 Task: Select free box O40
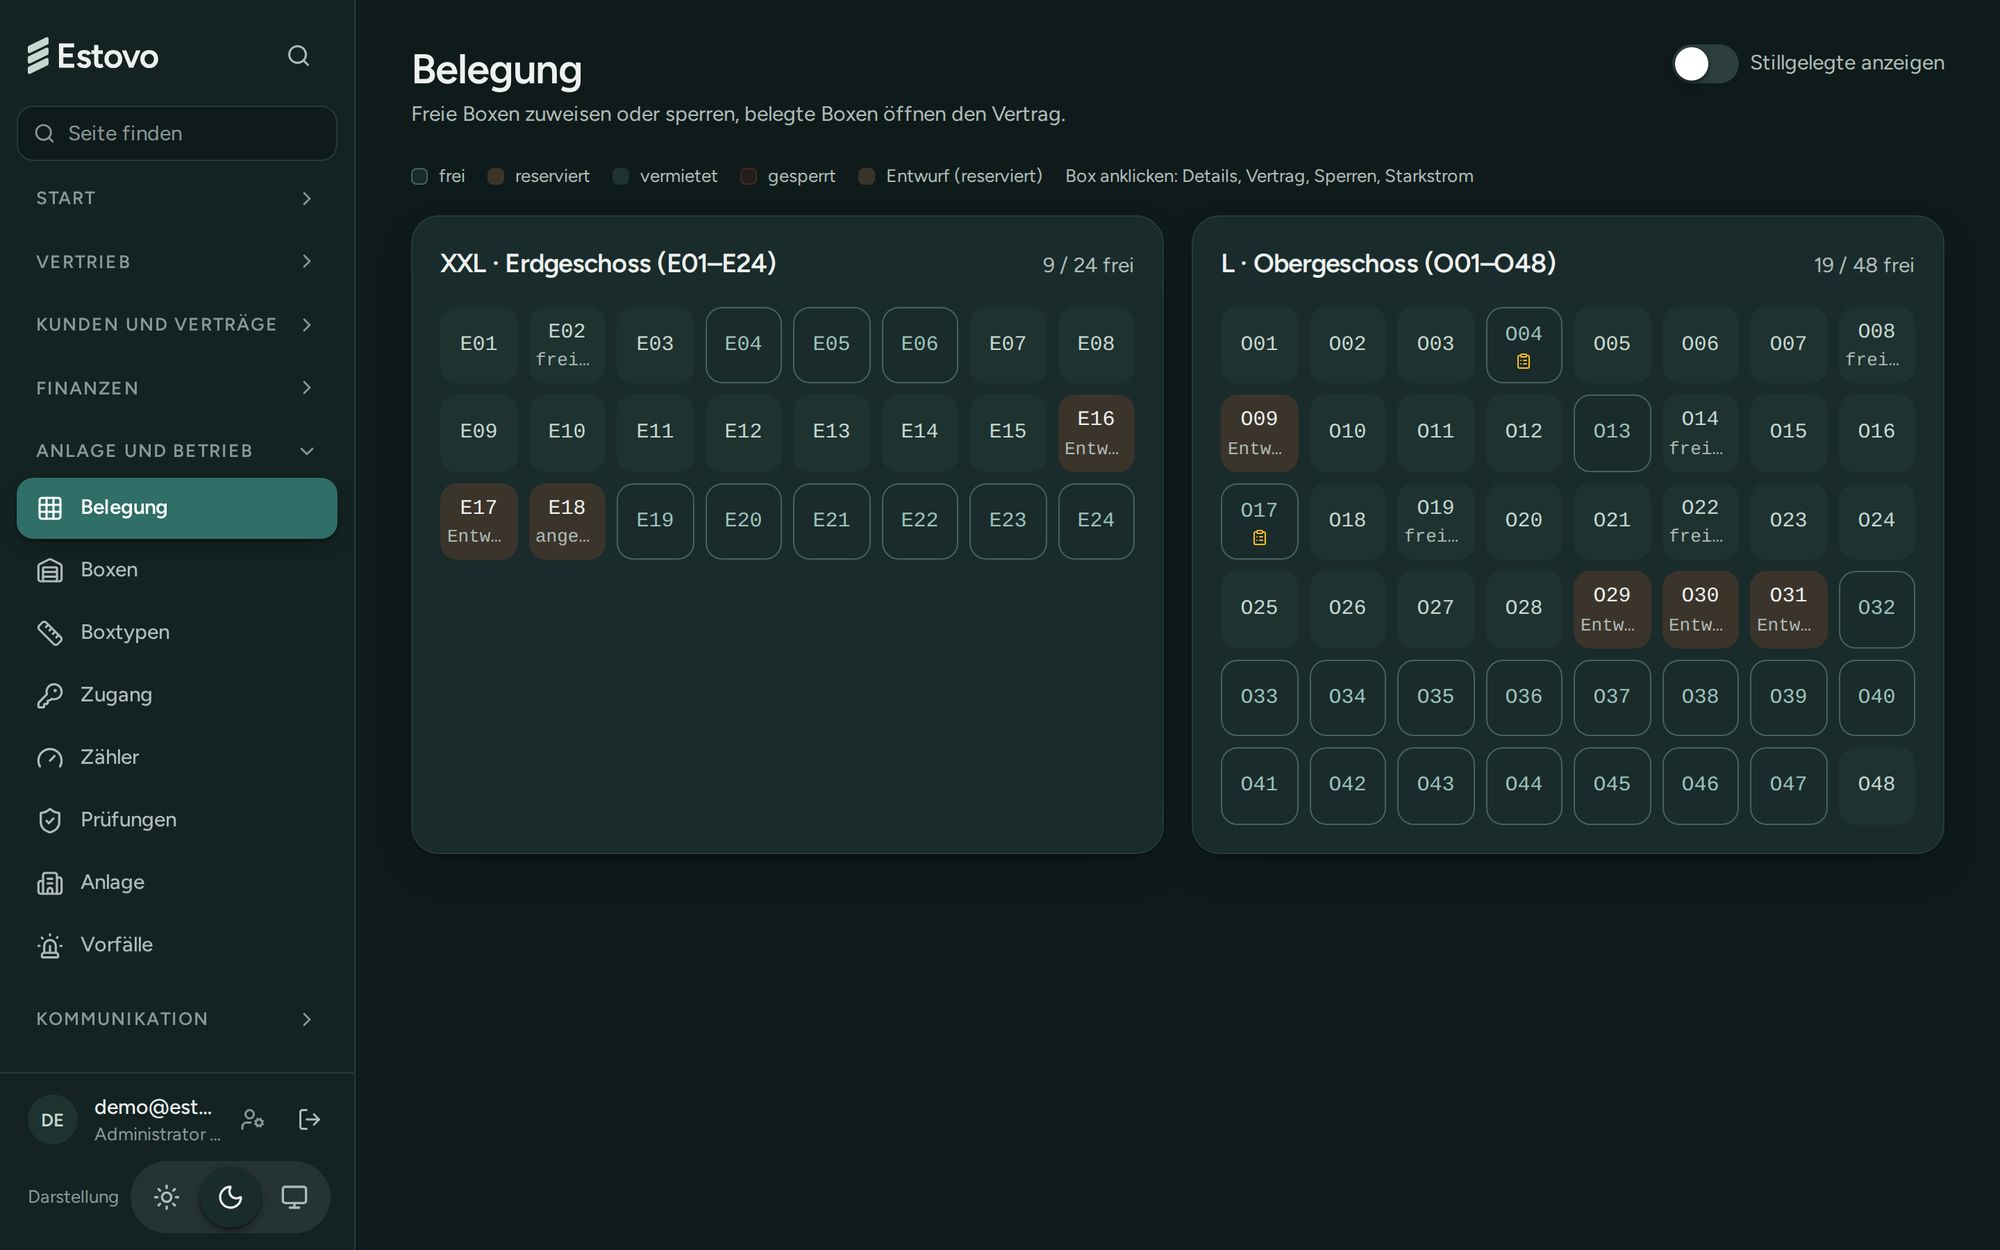pyautogui.click(x=1876, y=697)
